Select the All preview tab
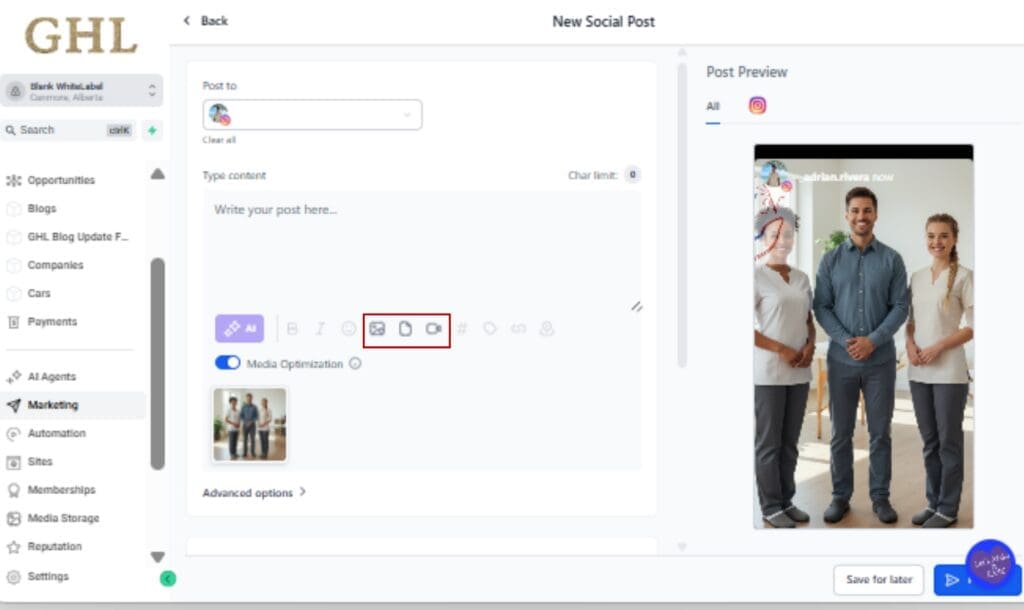Viewport: 1024px width, 610px height. [x=711, y=107]
